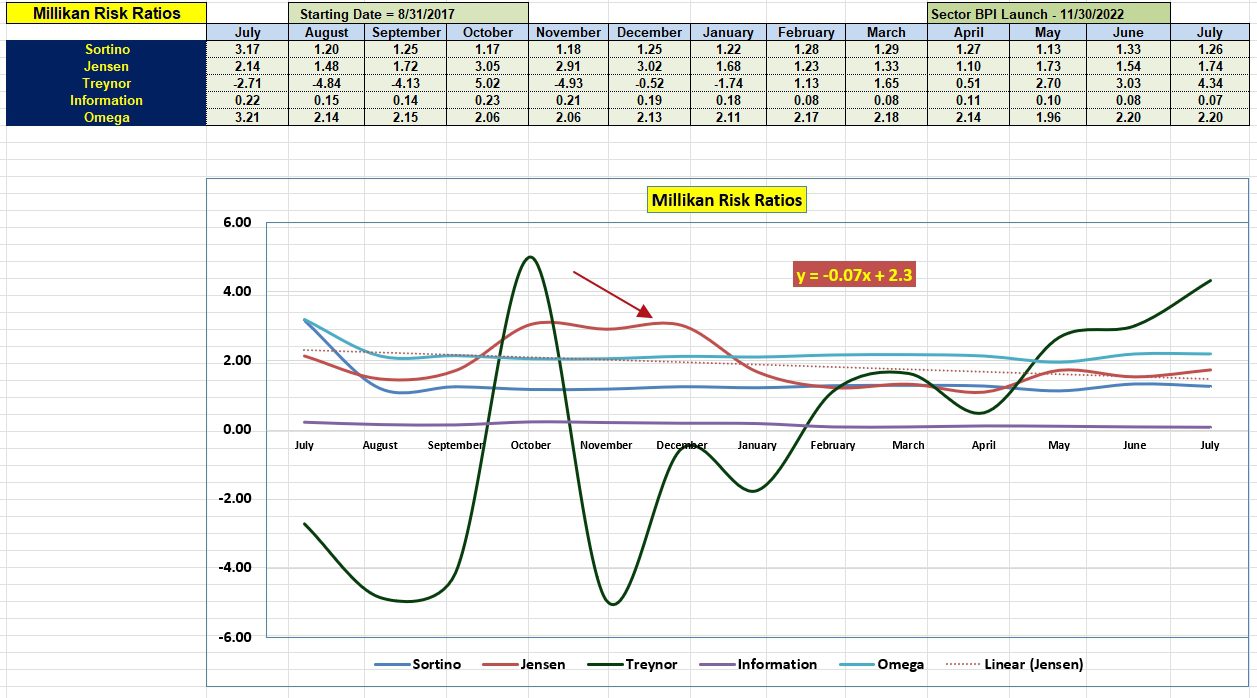Select the Sortino row label
Viewport: 1257px width, 698px height.
coord(106,49)
